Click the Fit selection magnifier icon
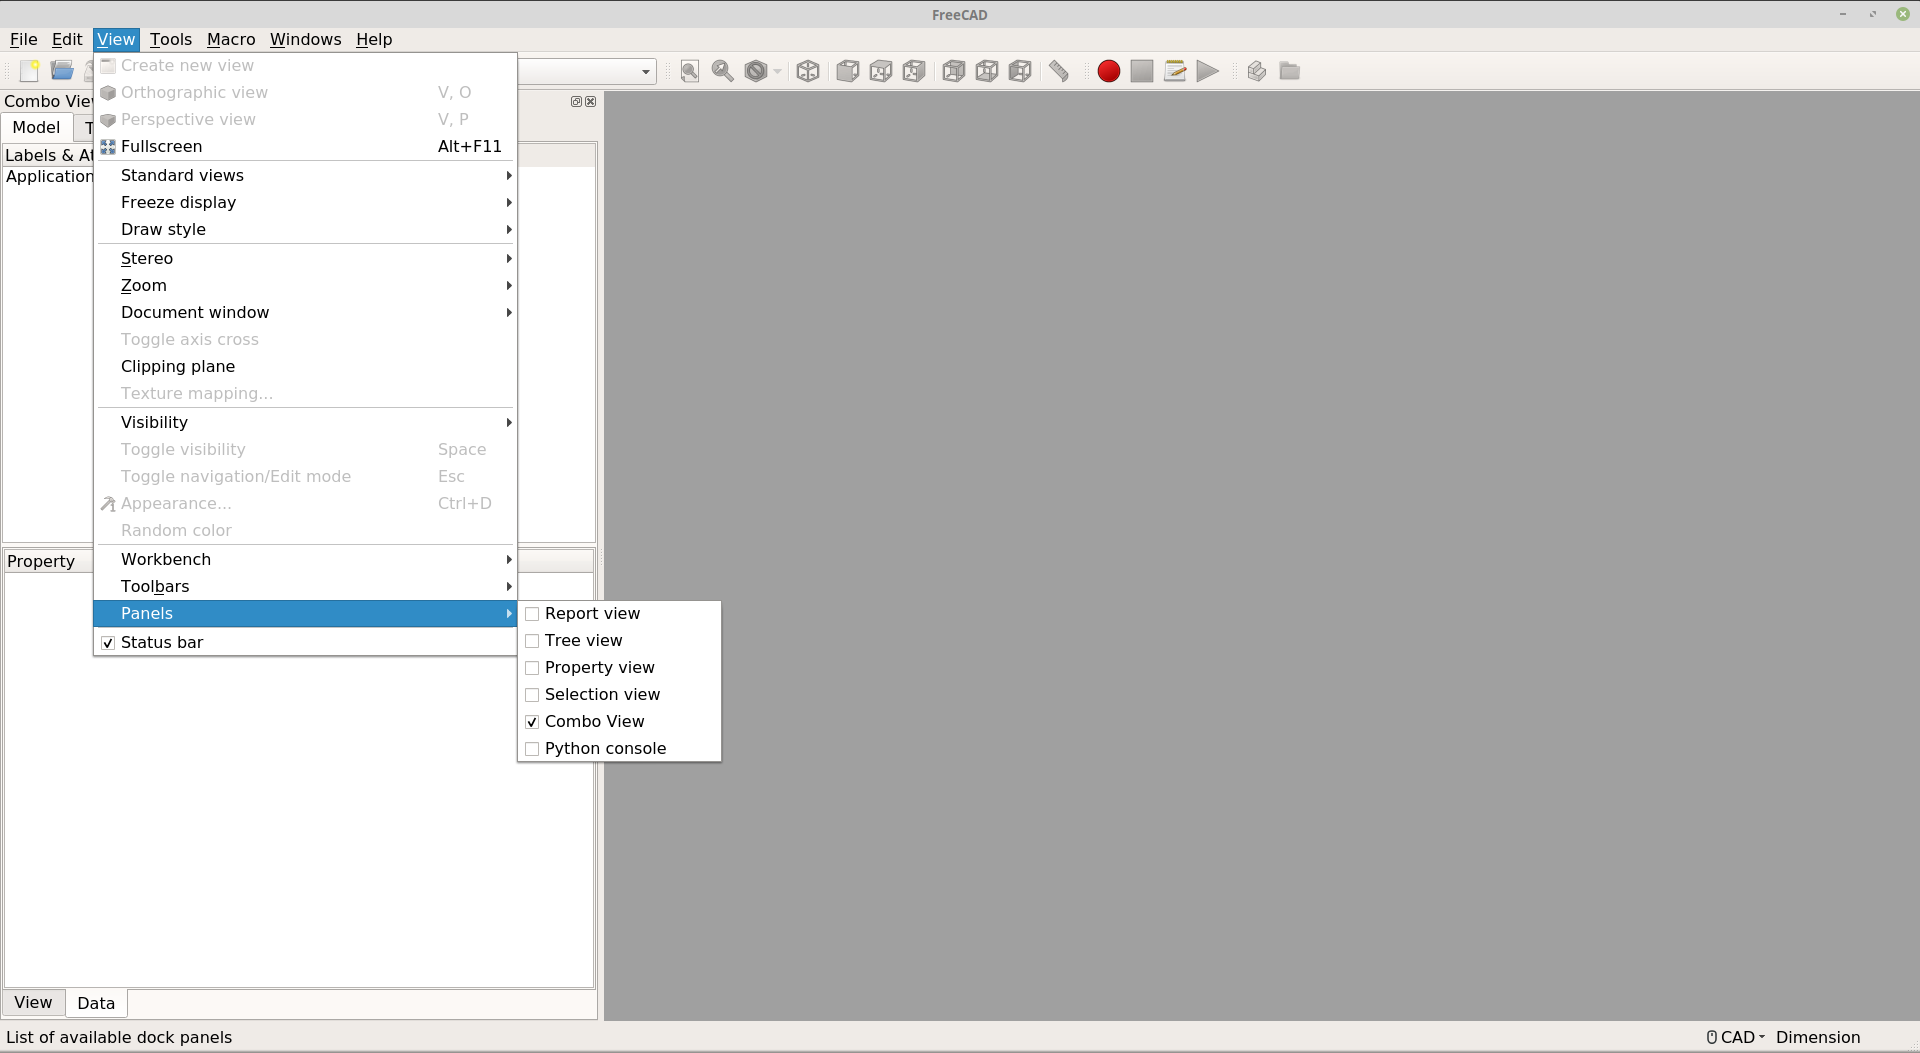1920x1053 pixels. pos(723,71)
